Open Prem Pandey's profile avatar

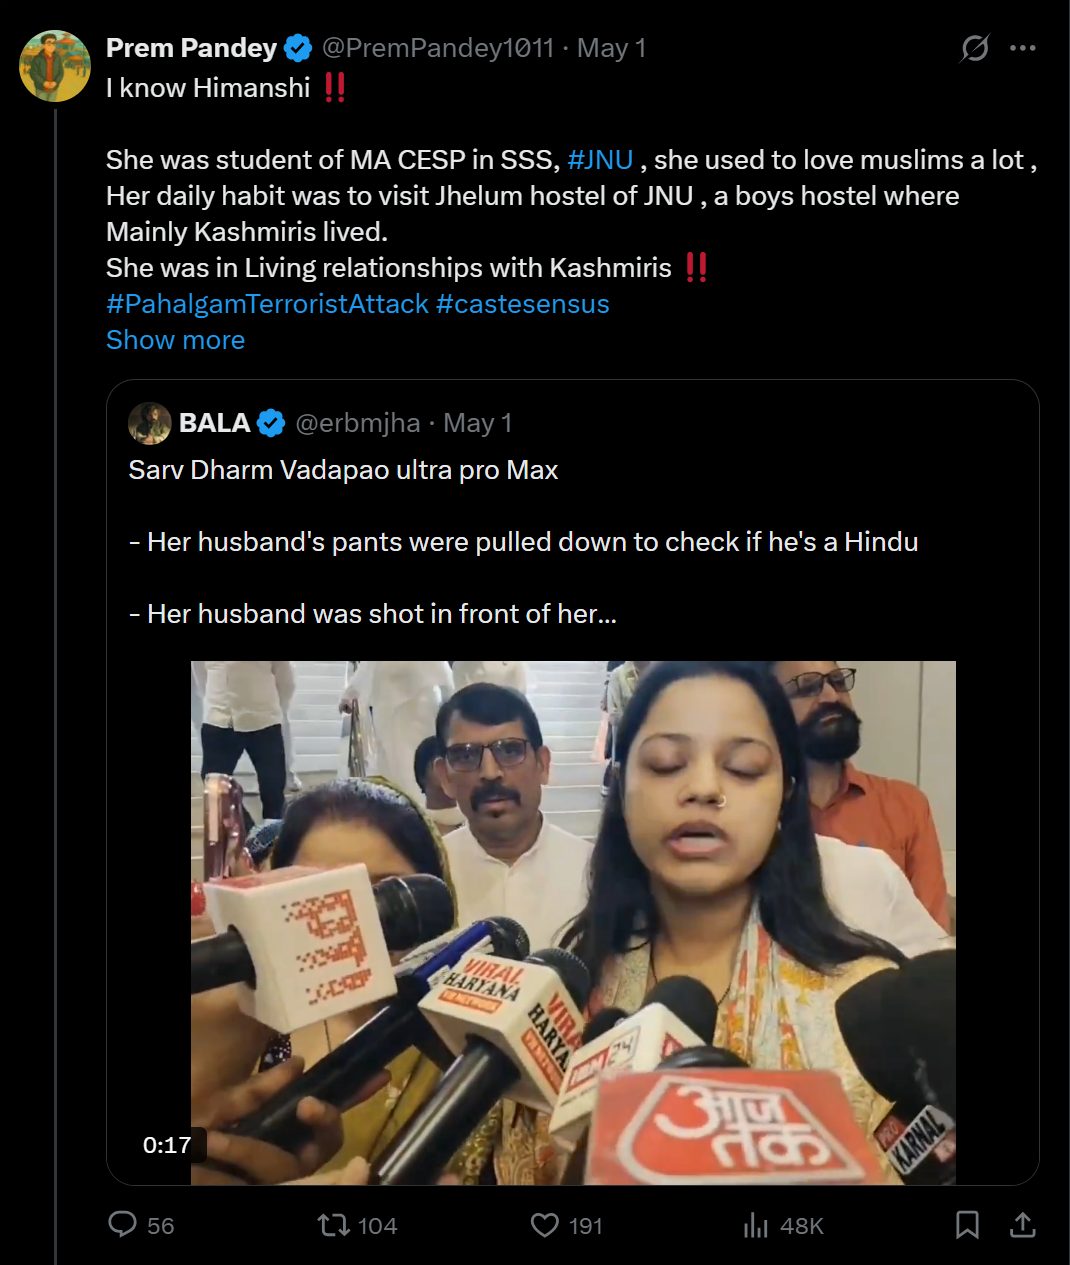coord(55,66)
